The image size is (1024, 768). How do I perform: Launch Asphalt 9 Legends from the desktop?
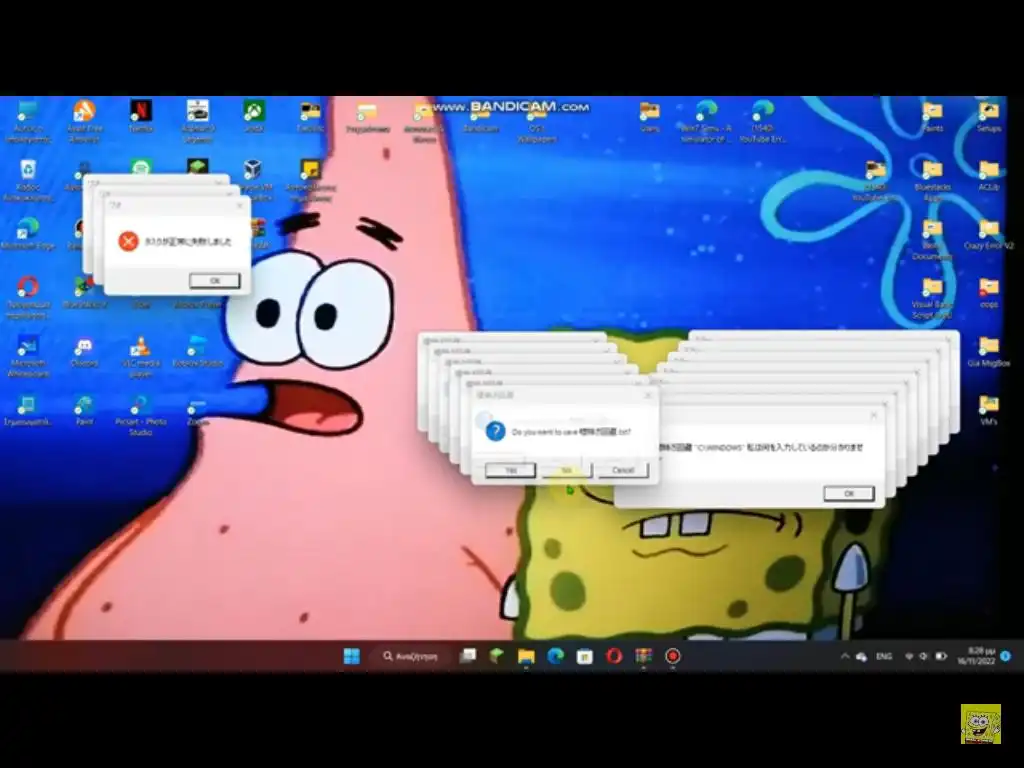click(x=197, y=120)
